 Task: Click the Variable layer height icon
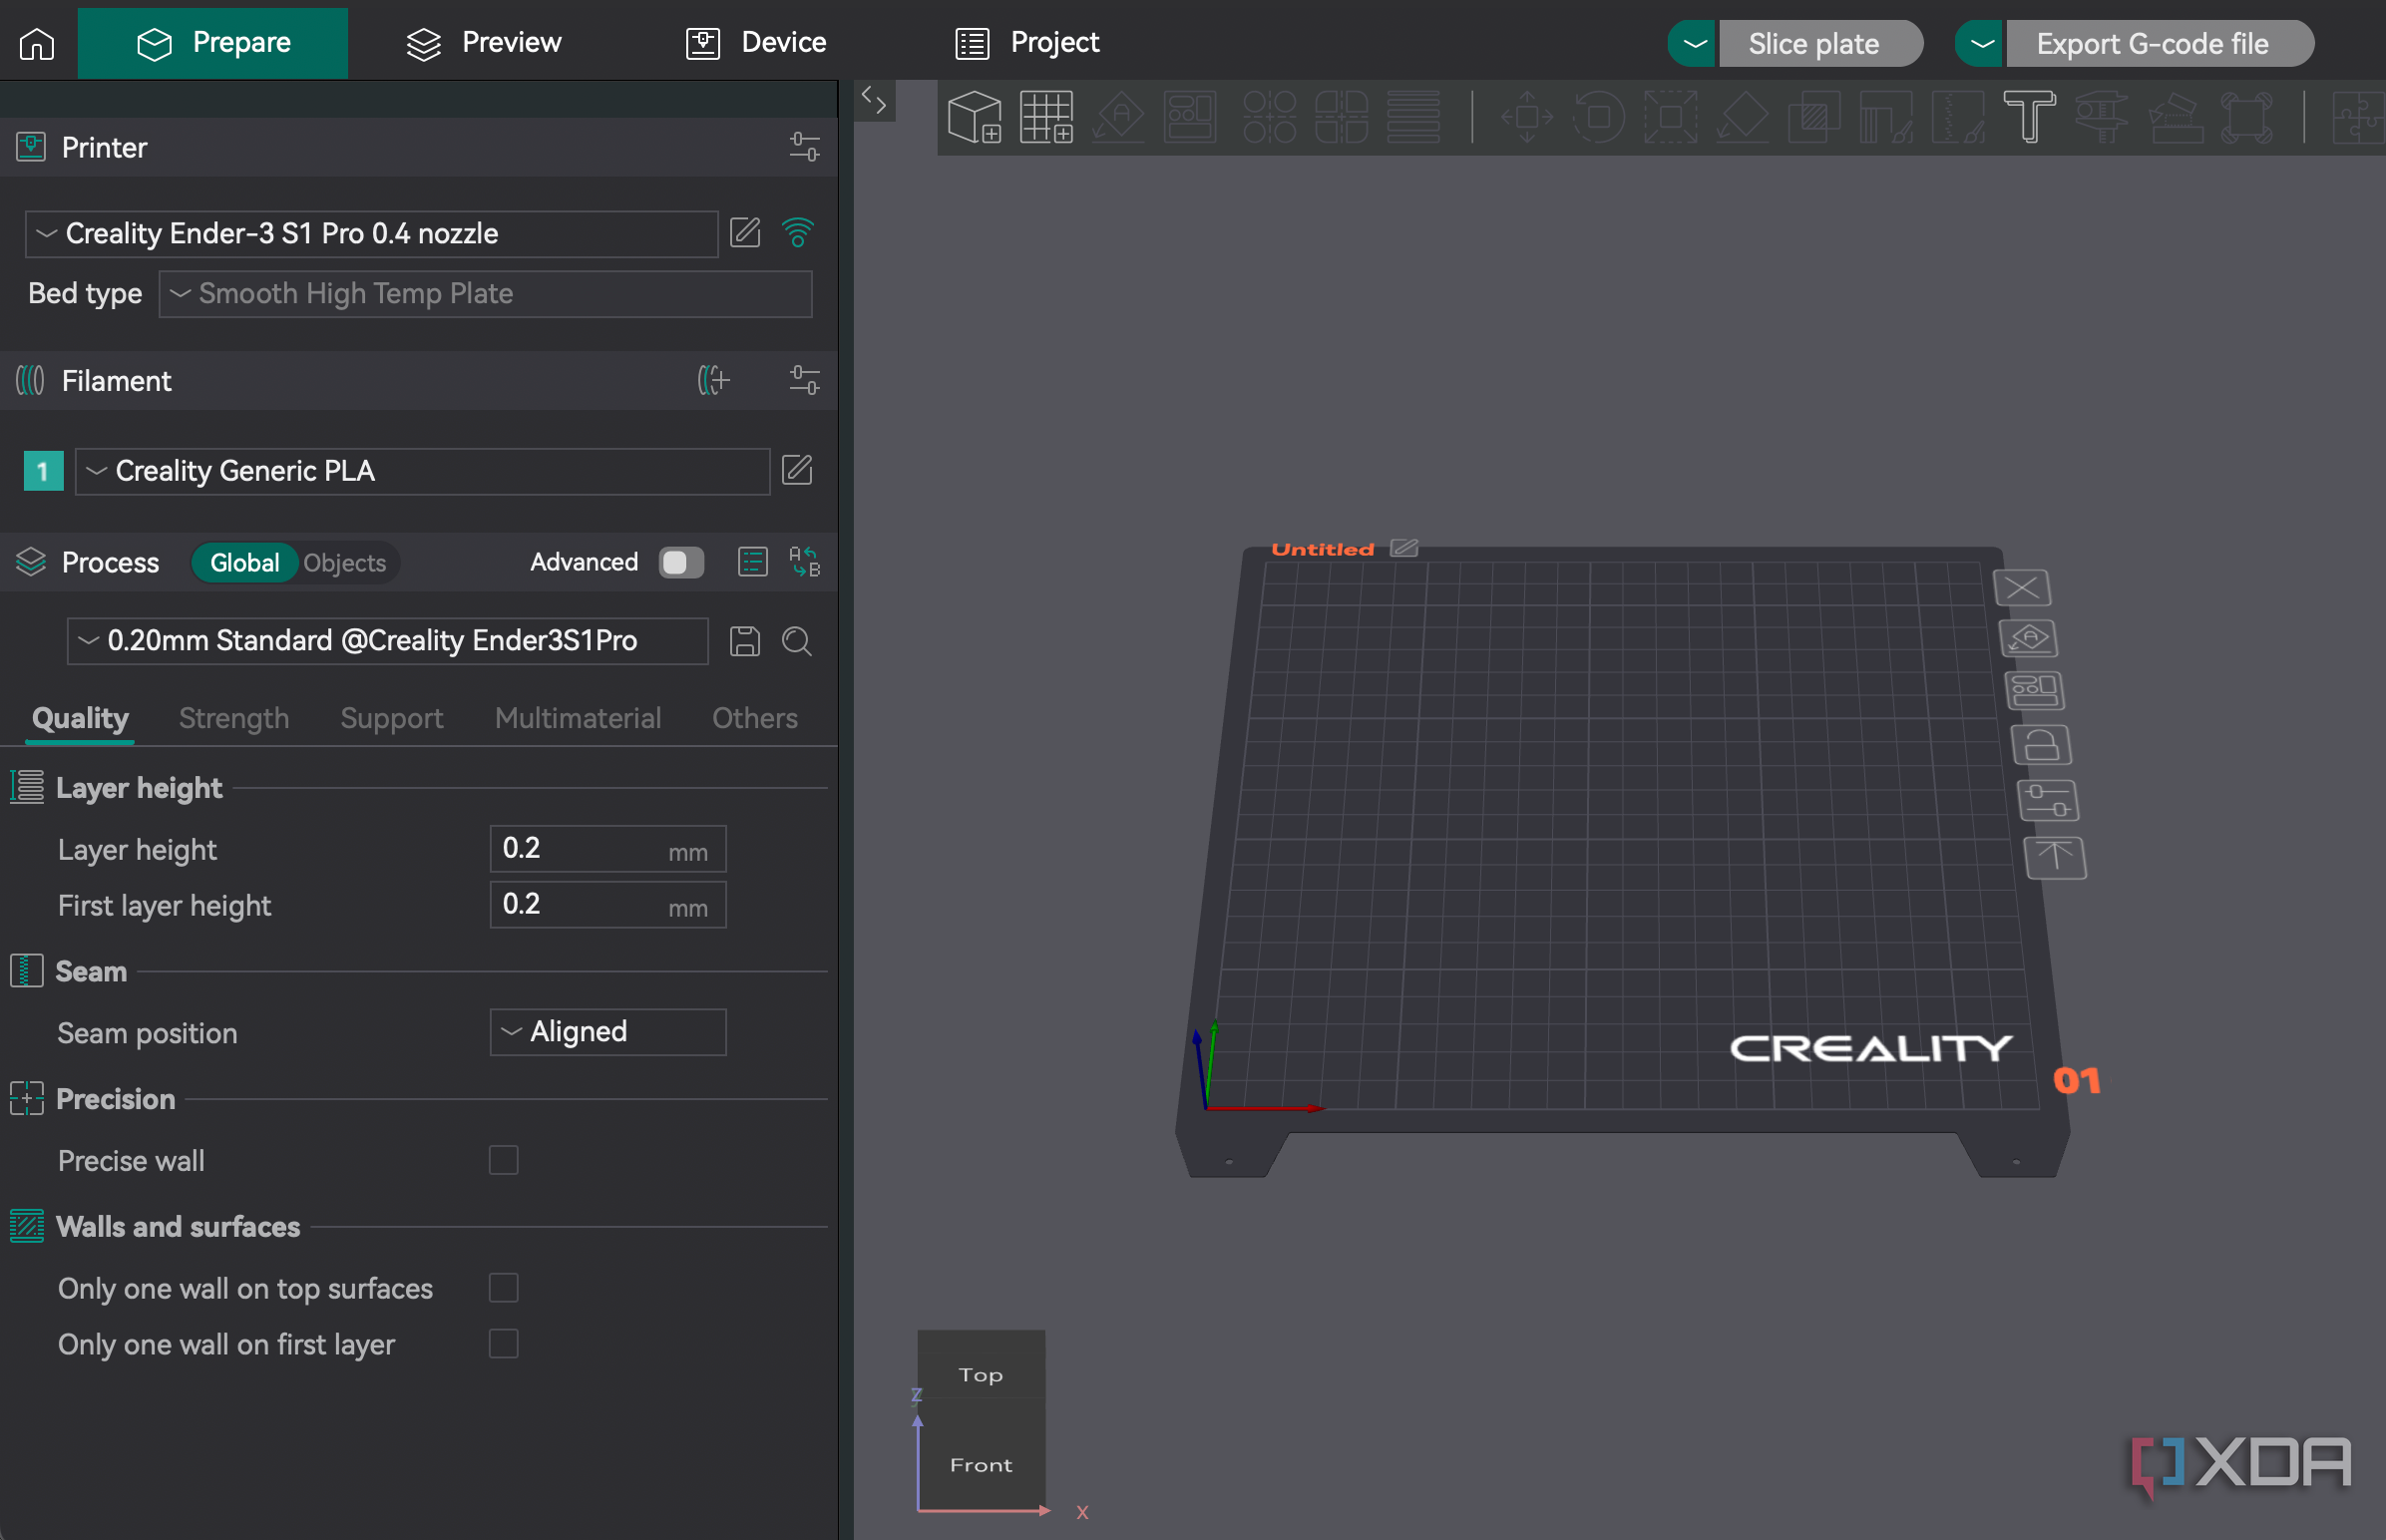1413,117
